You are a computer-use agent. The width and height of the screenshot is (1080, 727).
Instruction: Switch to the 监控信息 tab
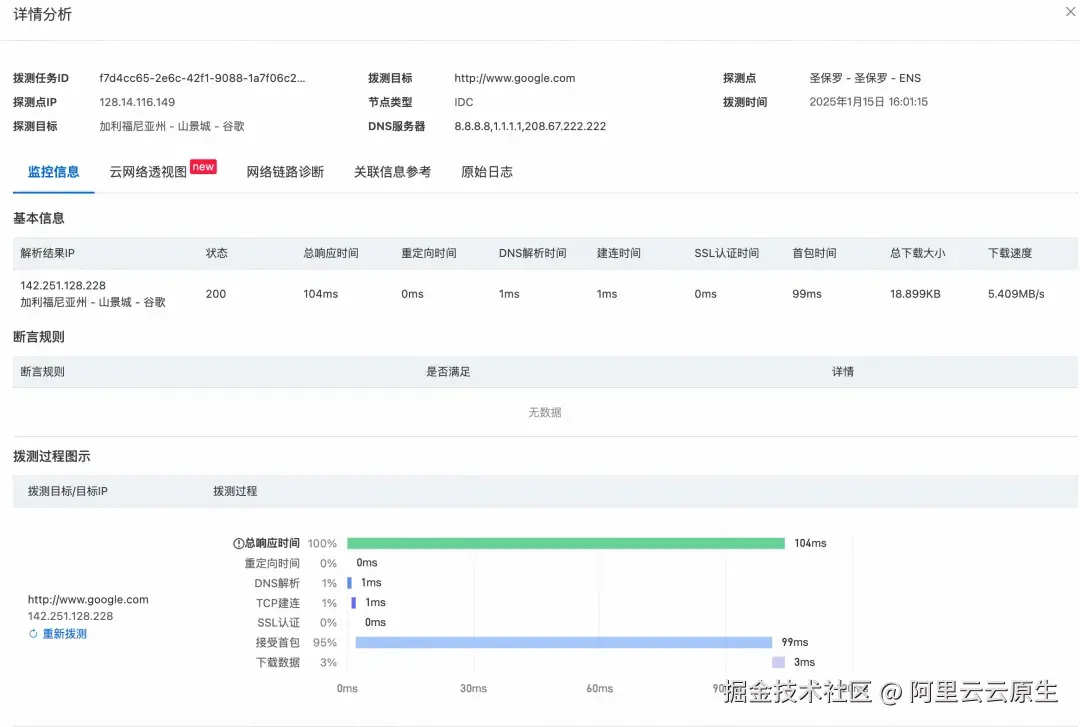54,172
